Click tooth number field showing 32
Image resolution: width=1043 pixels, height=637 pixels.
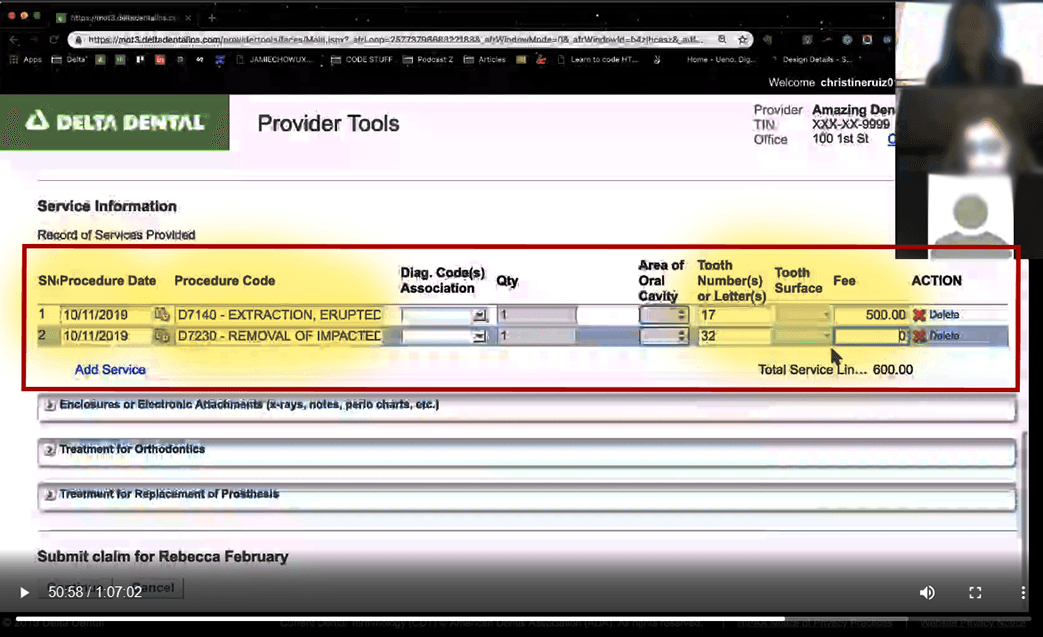click(734, 336)
